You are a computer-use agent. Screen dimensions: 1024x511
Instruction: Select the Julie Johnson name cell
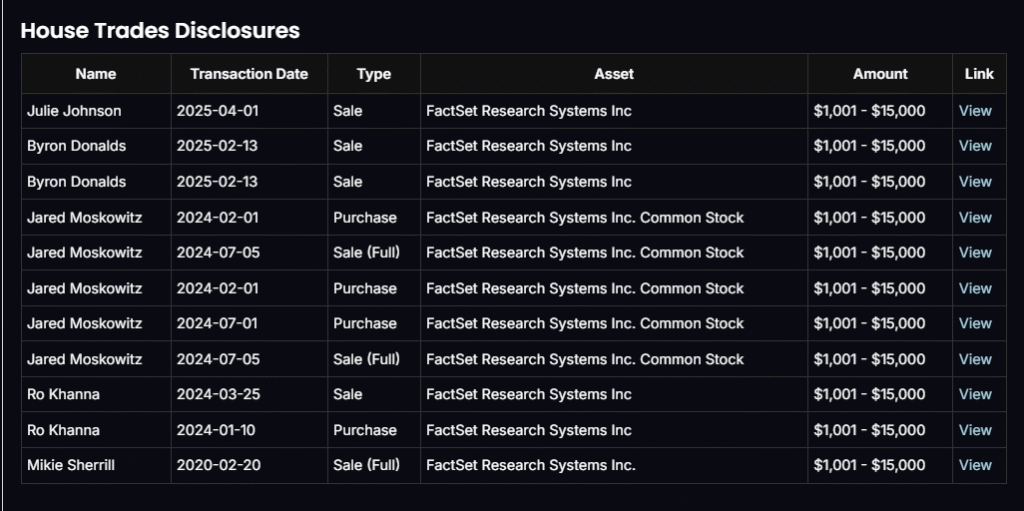(74, 111)
